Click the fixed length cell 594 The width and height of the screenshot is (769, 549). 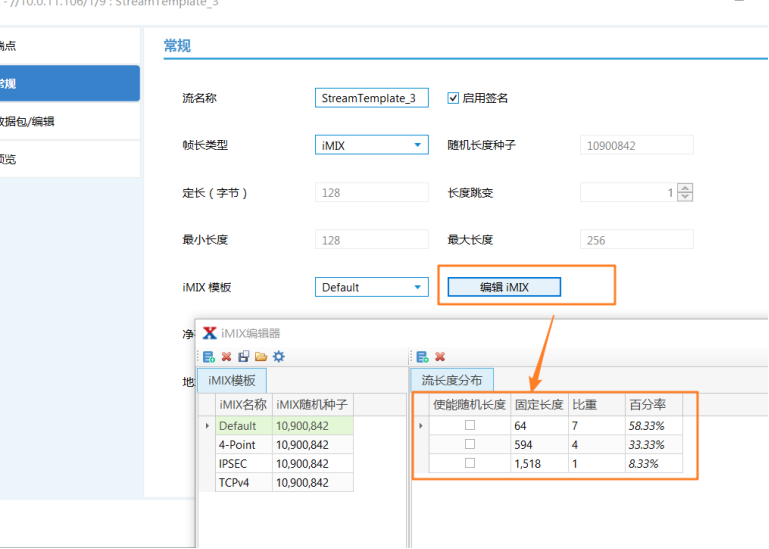point(539,444)
